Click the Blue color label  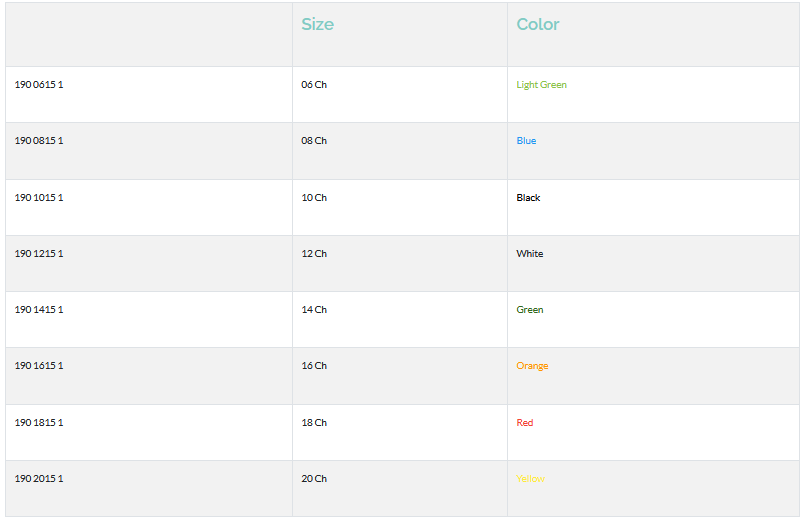tap(526, 141)
